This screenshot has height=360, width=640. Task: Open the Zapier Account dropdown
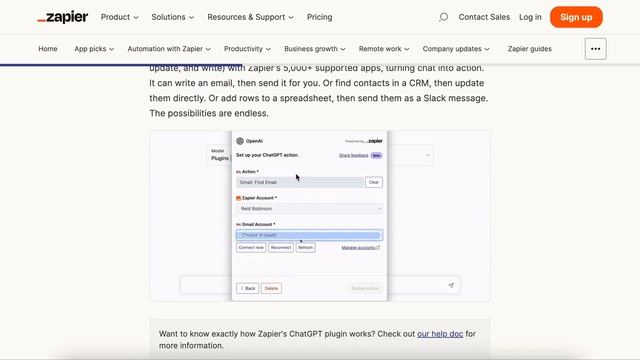(309, 209)
